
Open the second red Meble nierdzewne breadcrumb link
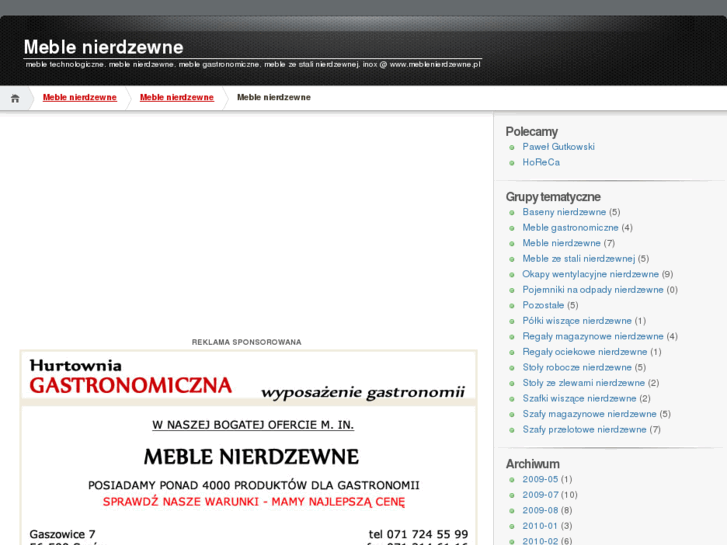177,97
